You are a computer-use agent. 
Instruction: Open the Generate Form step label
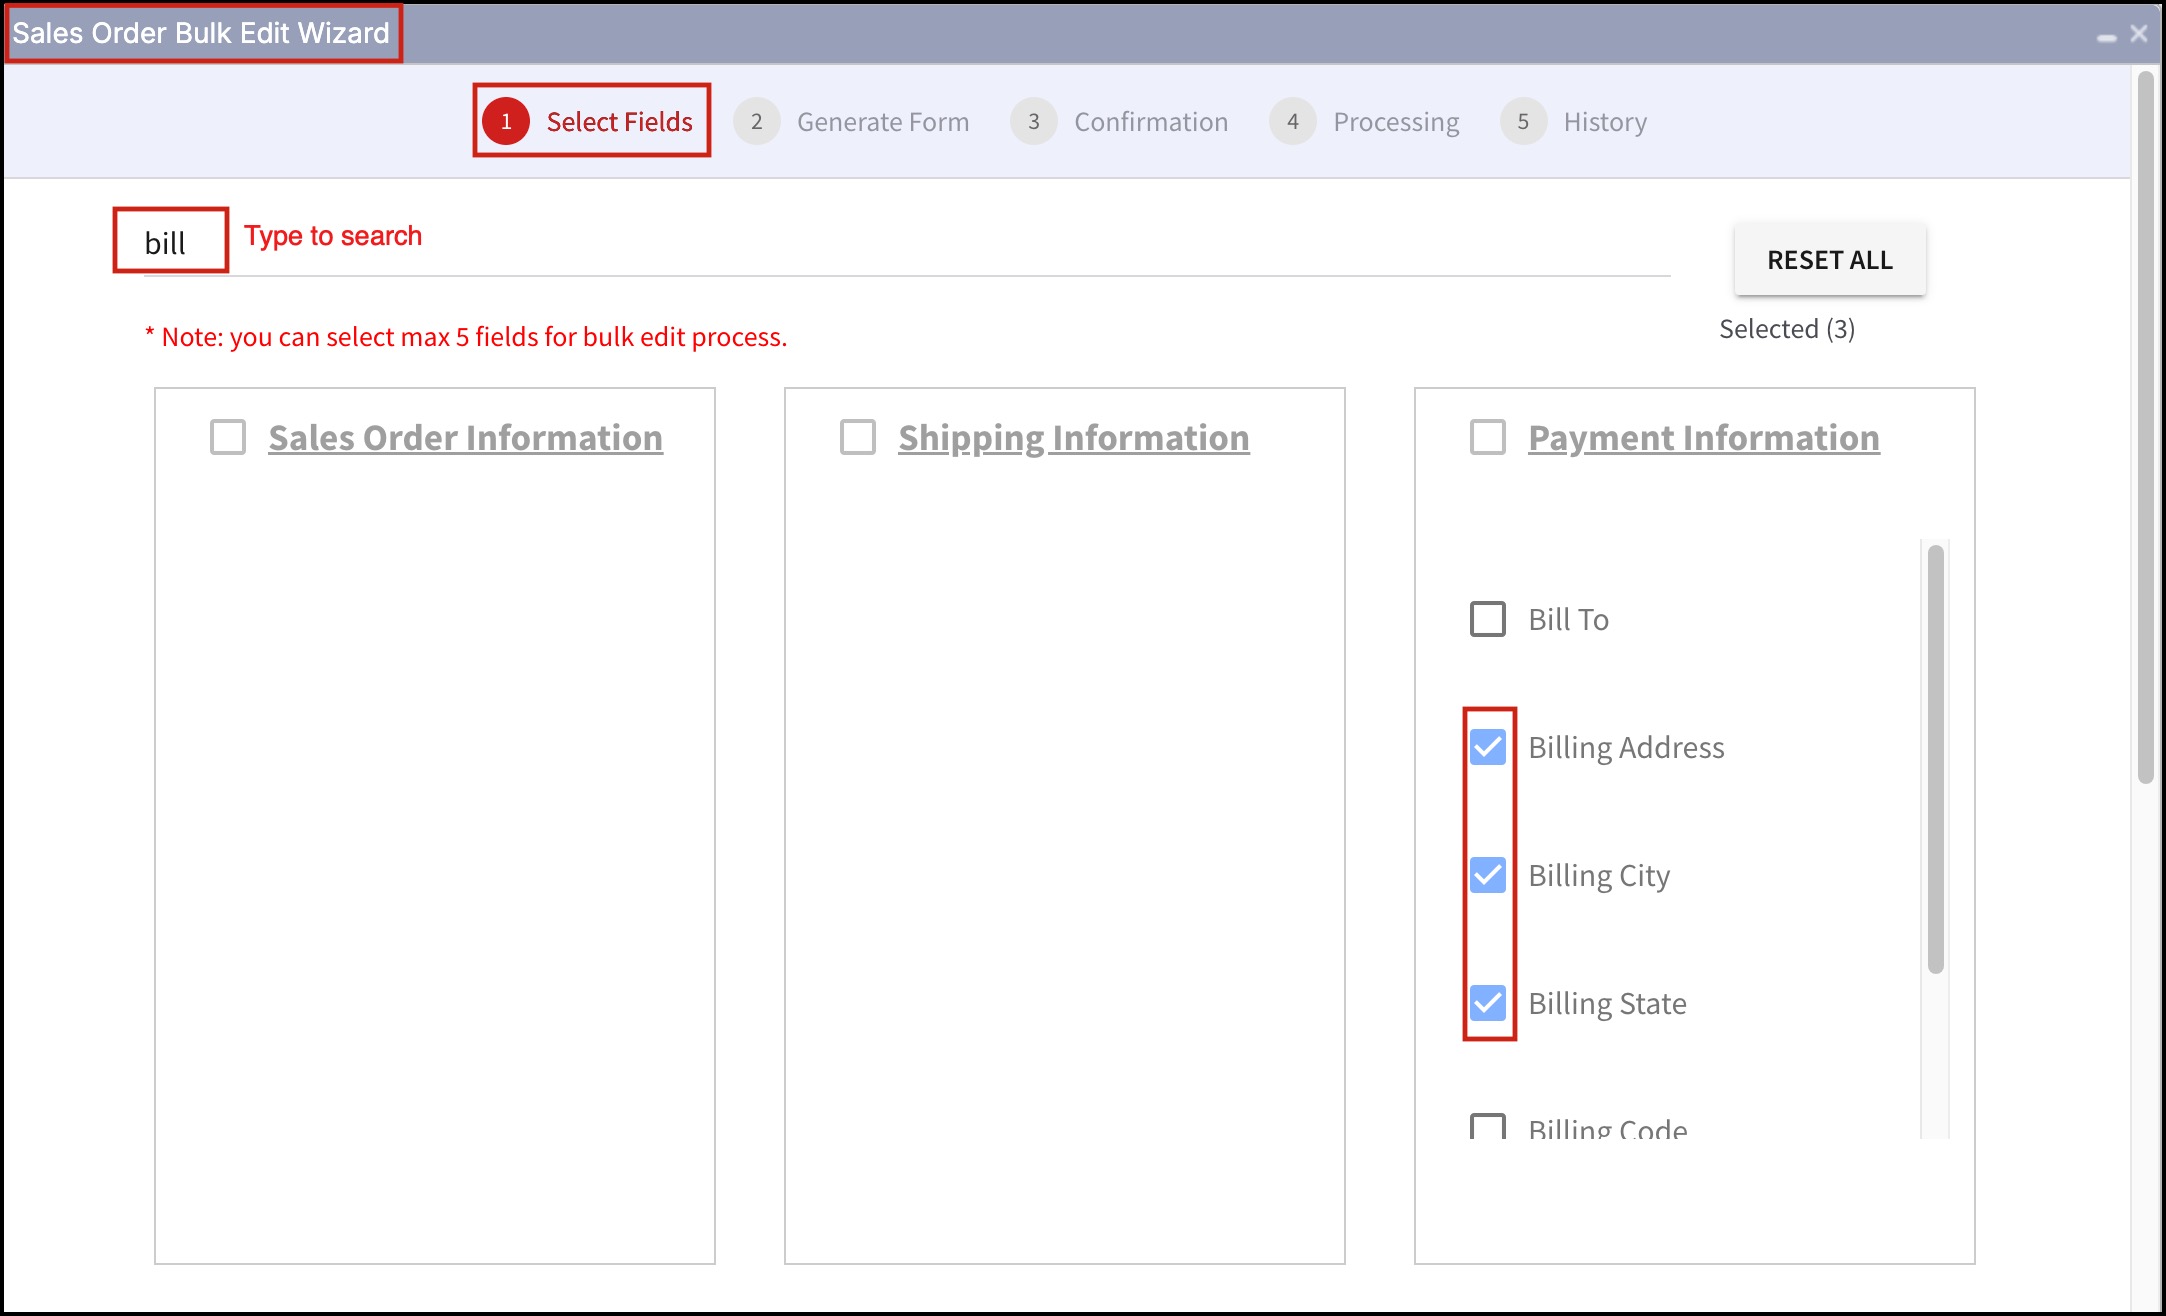(882, 122)
